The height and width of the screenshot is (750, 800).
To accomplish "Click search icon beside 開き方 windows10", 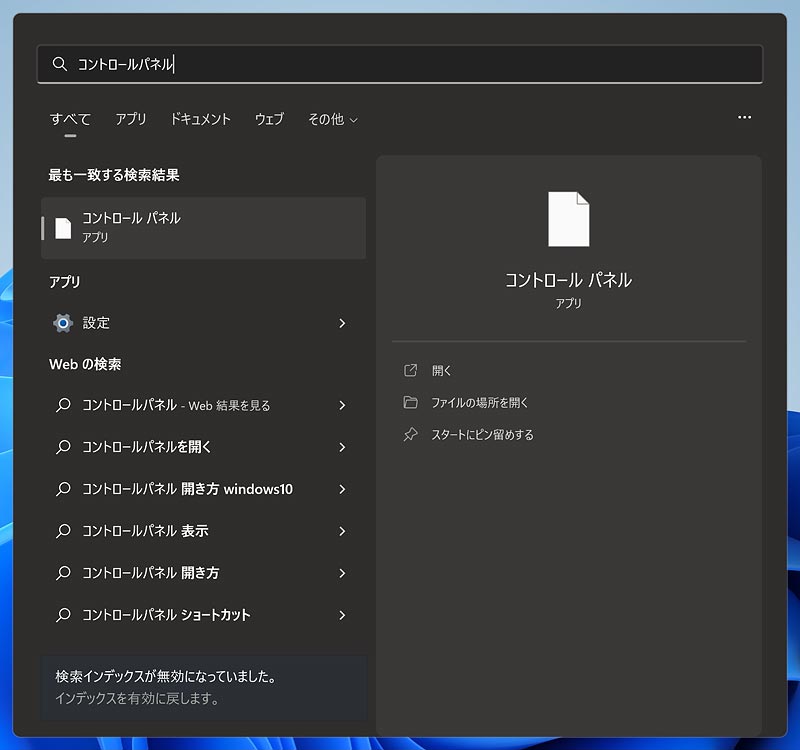I will pos(63,489).
